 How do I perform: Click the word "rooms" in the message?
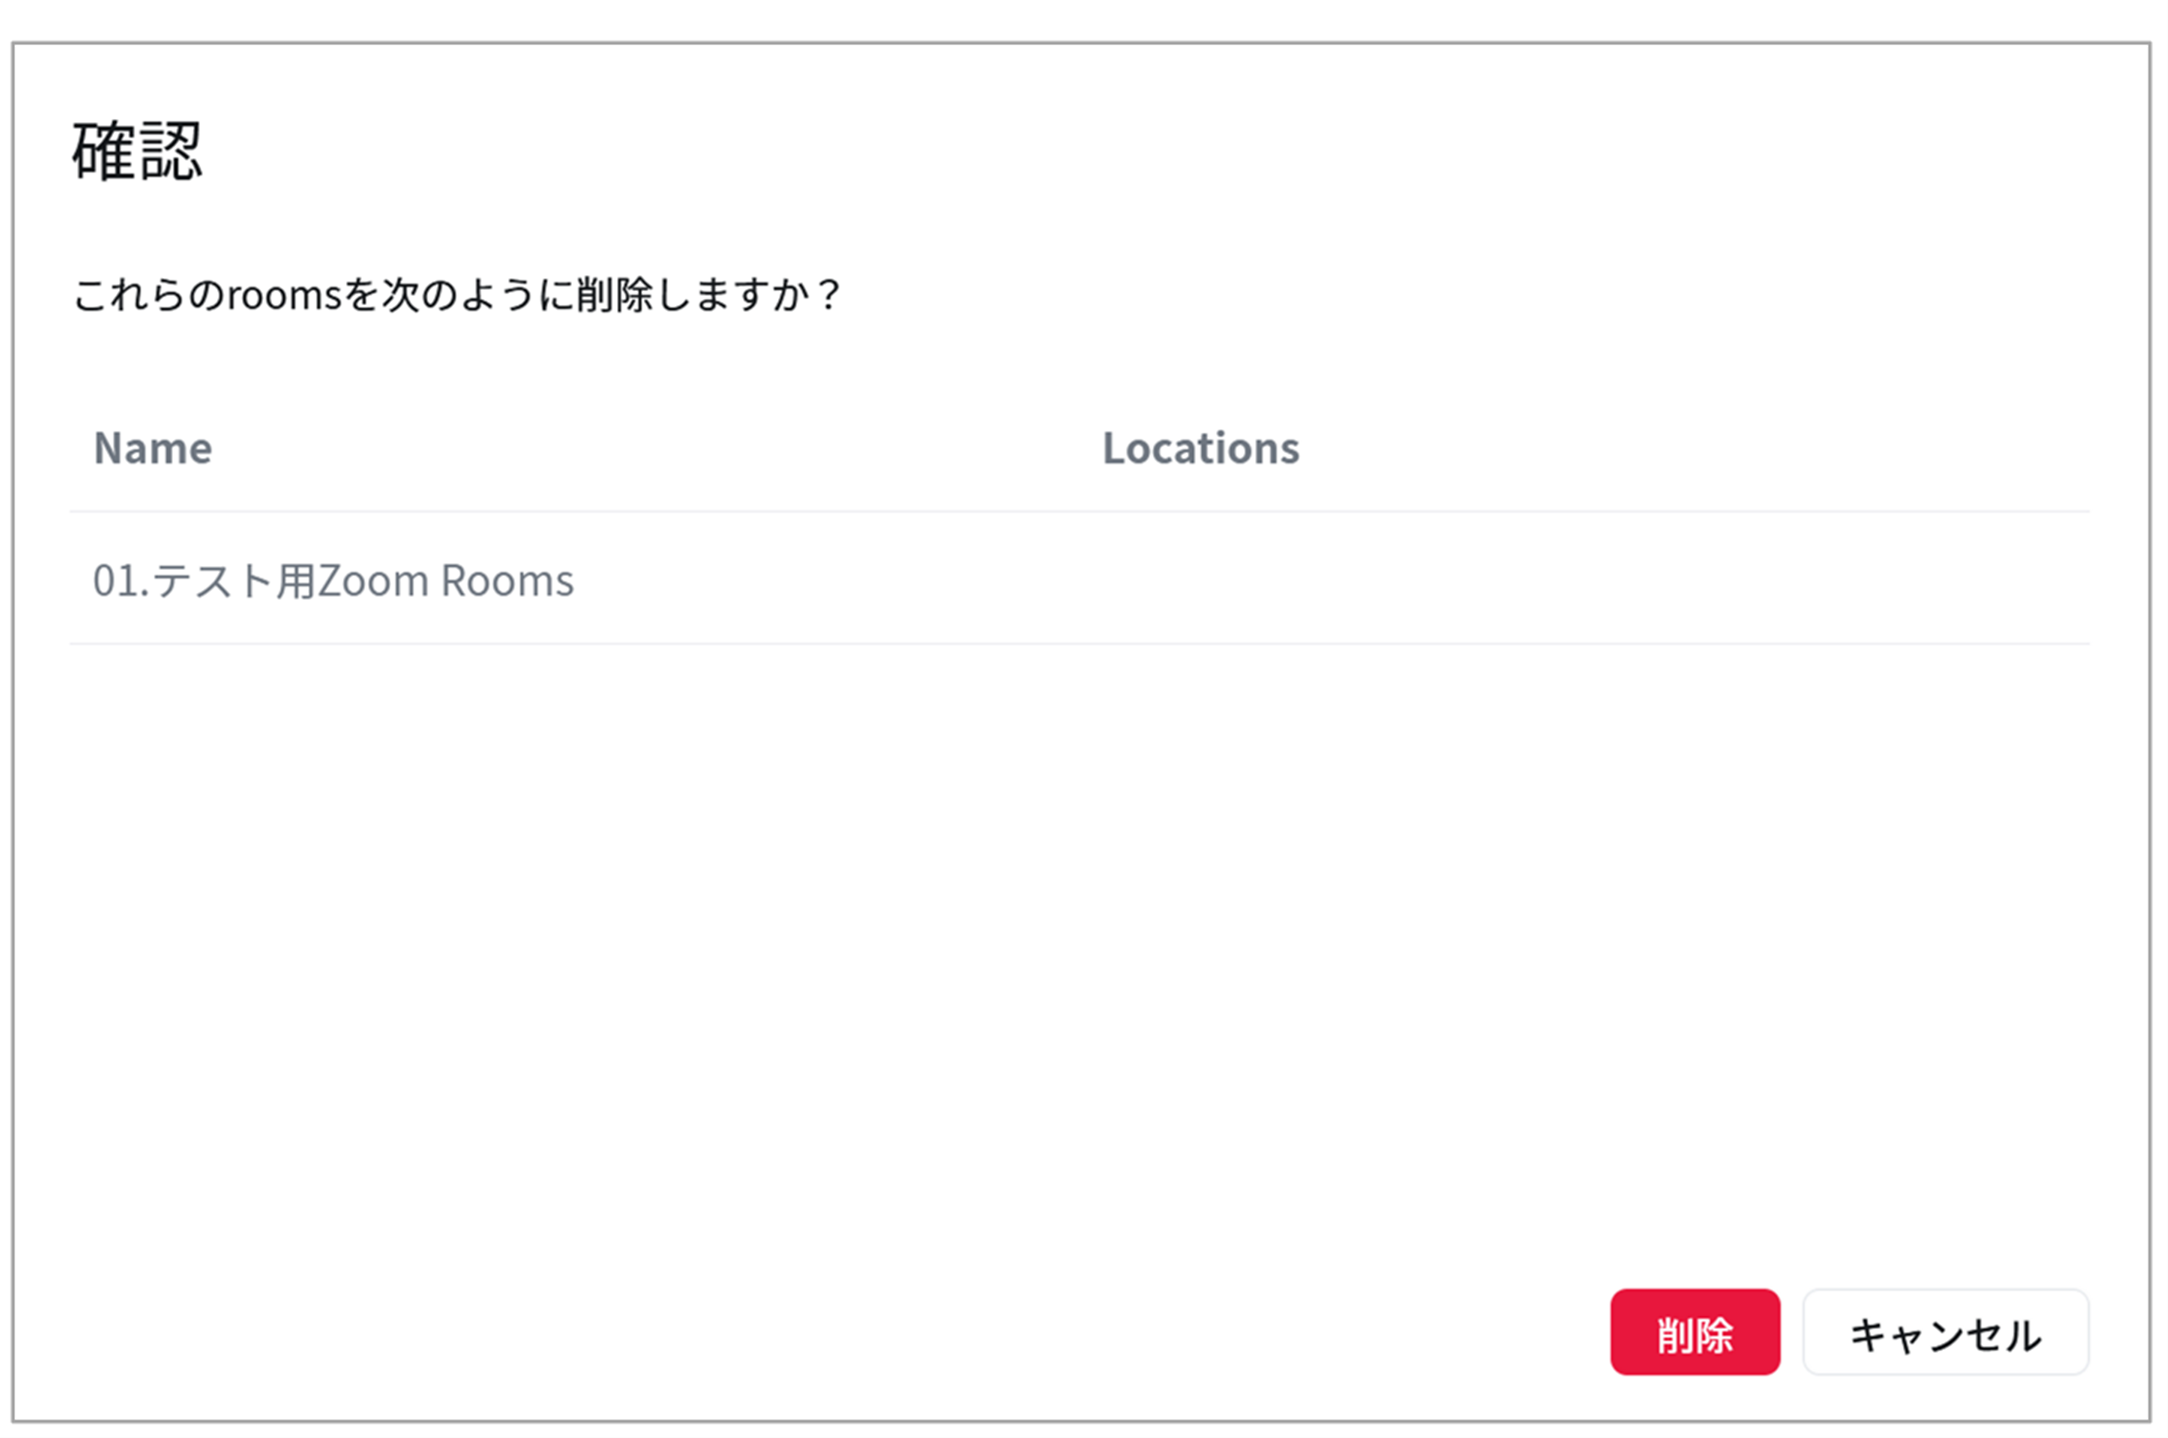[285, 295]
